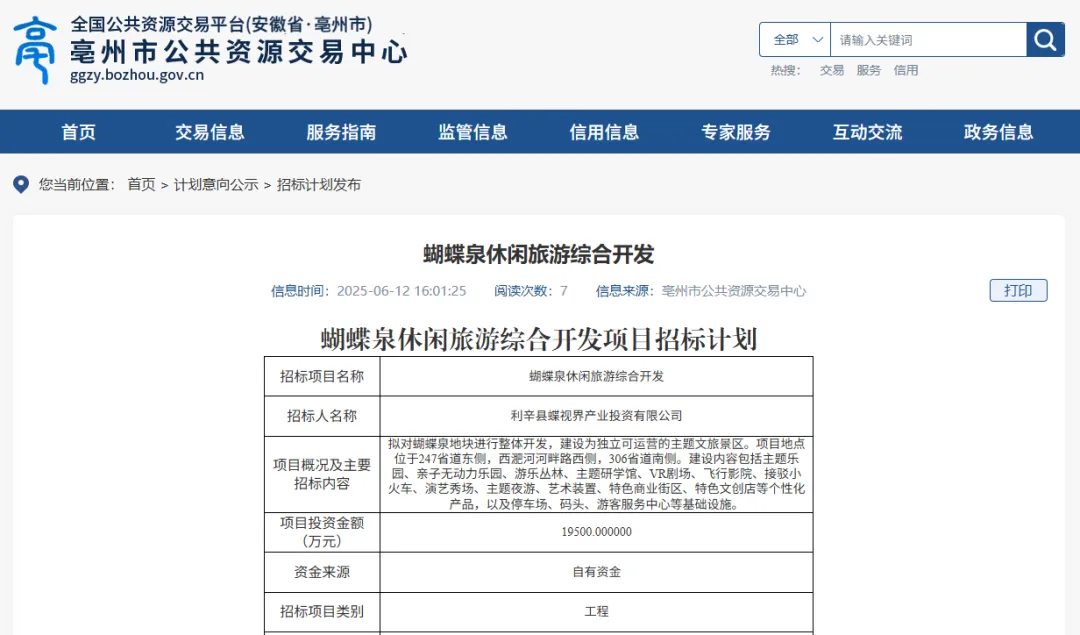Screen dimensions: 1080x635
Task: Click the 服务 hot search link
Action: [x=869, y=70]
